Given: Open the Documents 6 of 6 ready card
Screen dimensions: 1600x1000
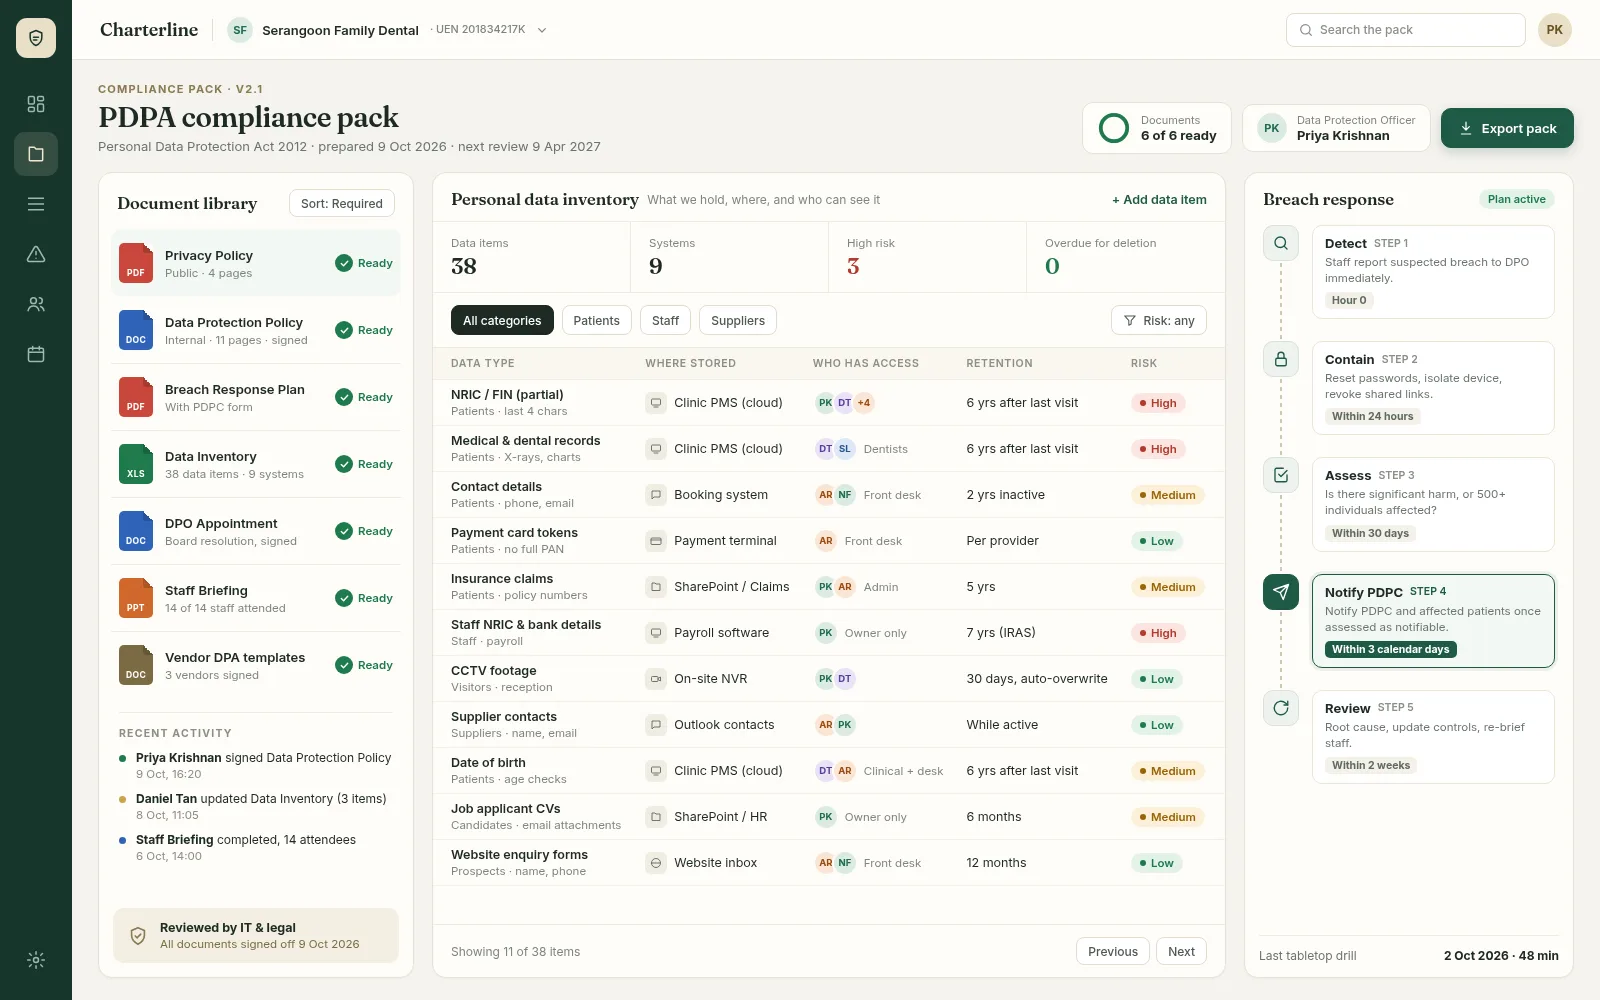Looking at the screenshot, I should [1157, 128].
